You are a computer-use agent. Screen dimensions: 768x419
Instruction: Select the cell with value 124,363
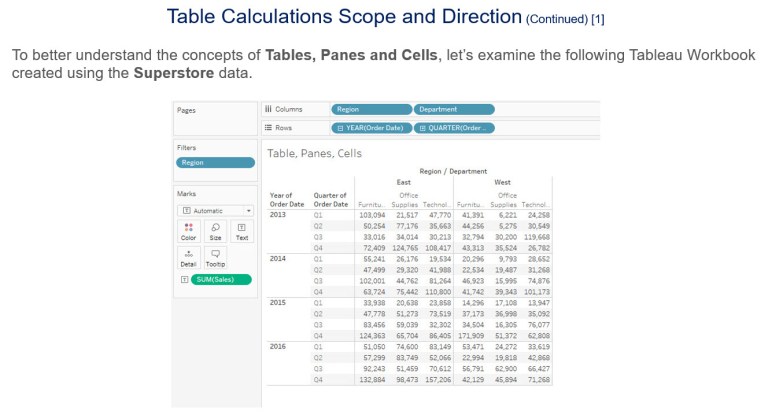tap(372, 336)
